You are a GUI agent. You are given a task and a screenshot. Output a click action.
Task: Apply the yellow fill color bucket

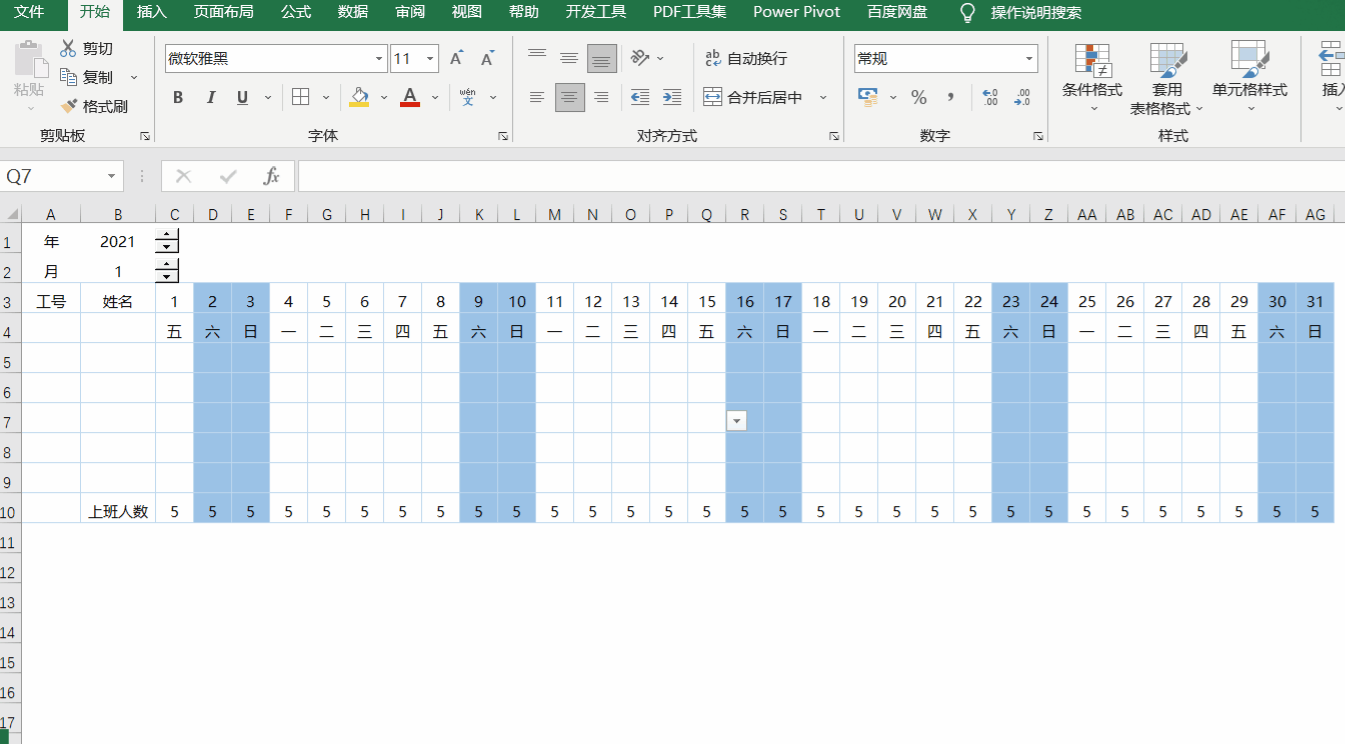click(x=359, y=97)
